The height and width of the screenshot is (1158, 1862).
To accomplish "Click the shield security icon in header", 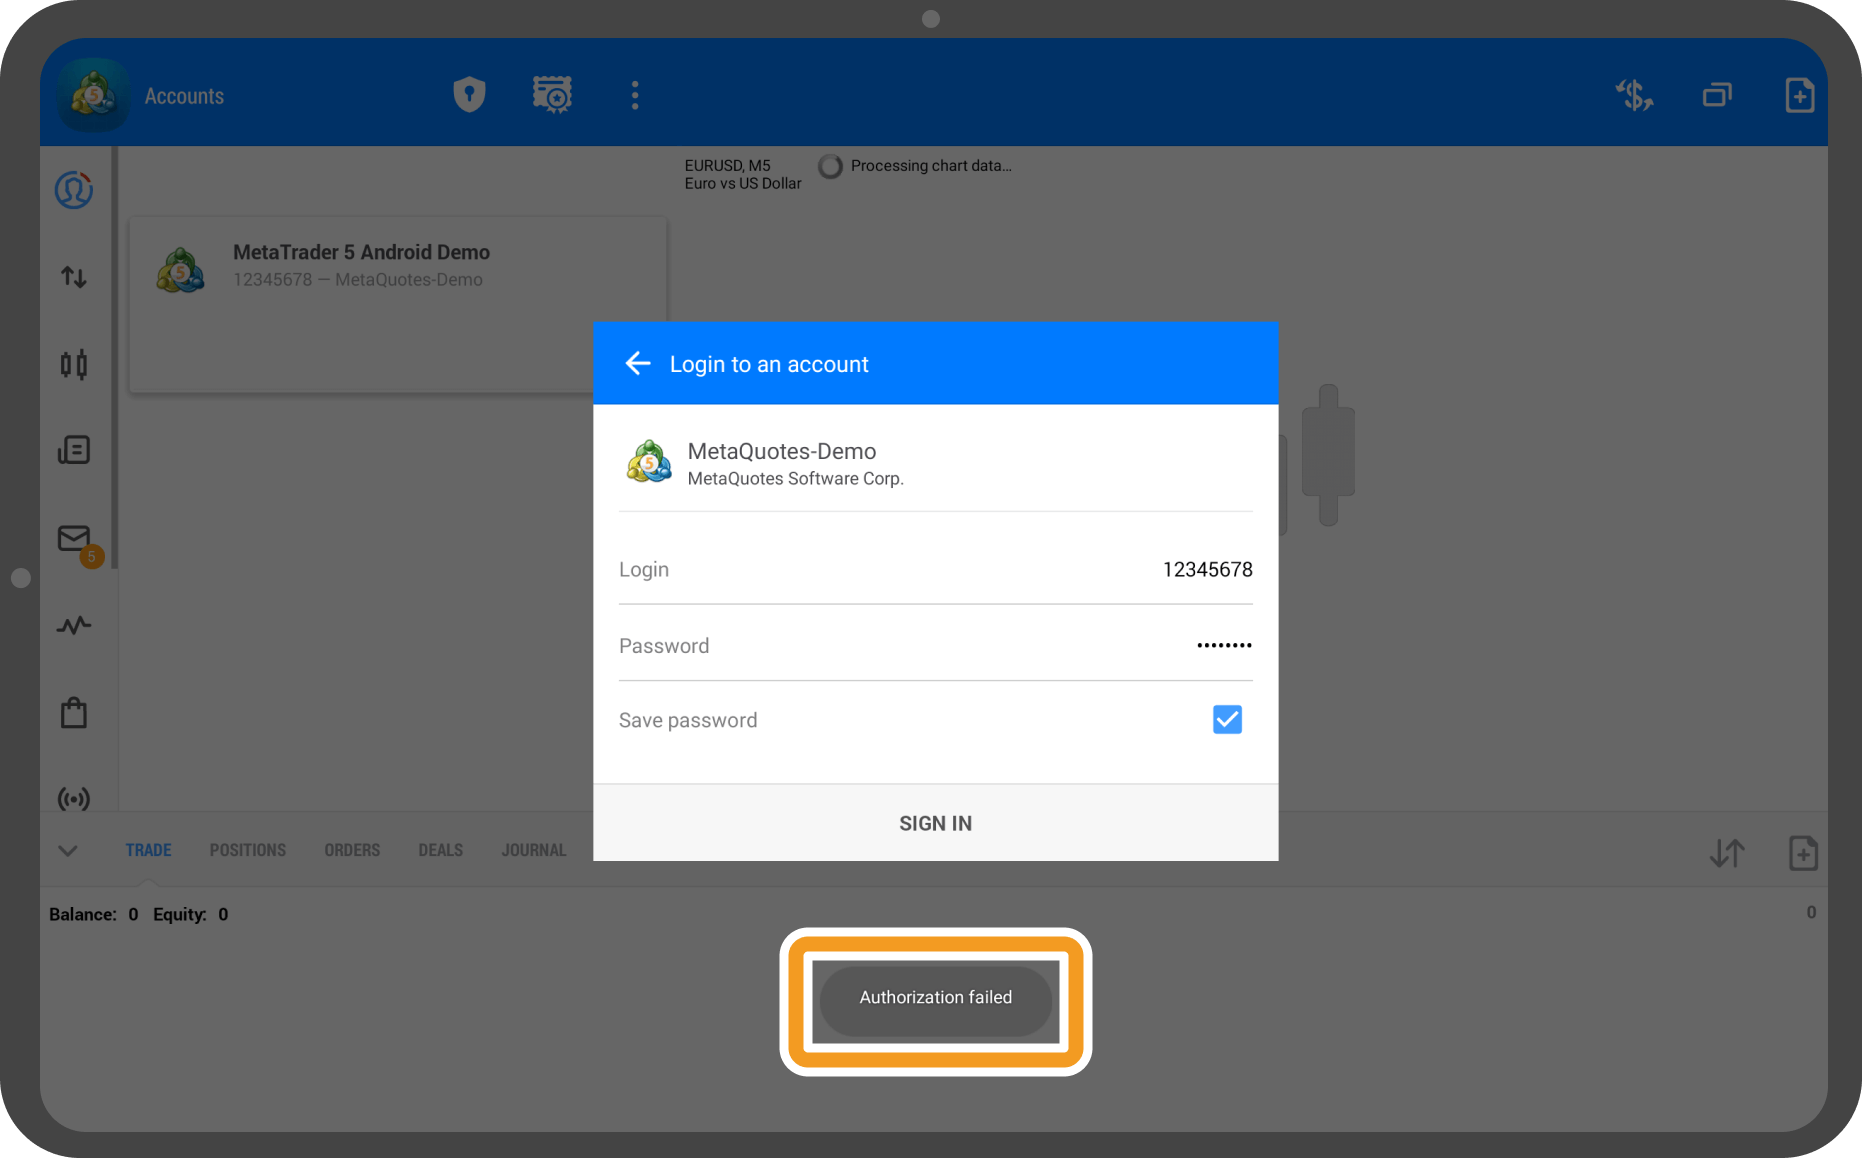I will [469, 95].
